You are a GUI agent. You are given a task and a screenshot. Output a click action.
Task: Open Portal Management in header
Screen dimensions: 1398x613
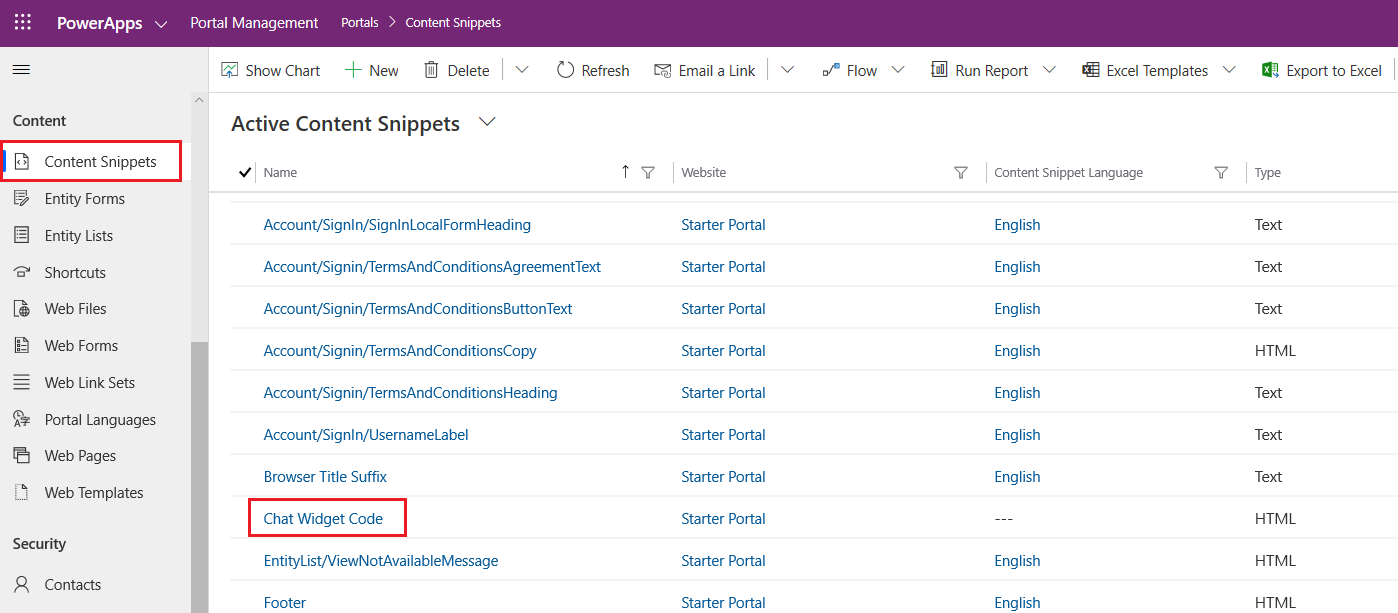click(254, 22)
